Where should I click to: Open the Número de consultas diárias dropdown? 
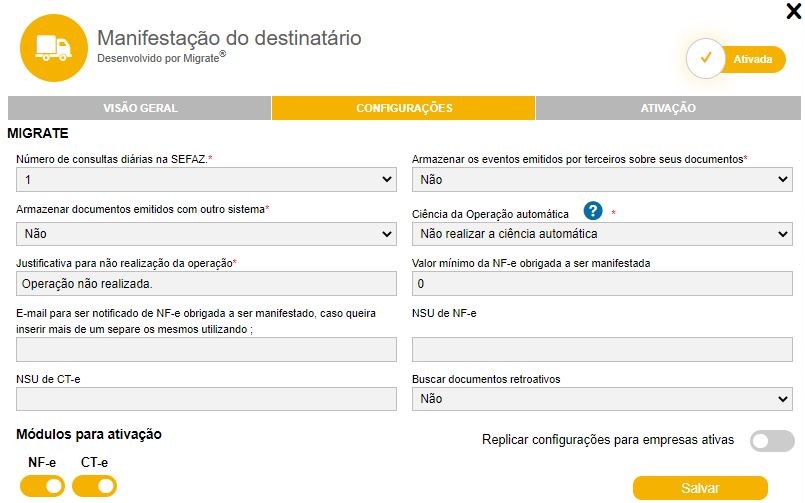pos(206,180)
